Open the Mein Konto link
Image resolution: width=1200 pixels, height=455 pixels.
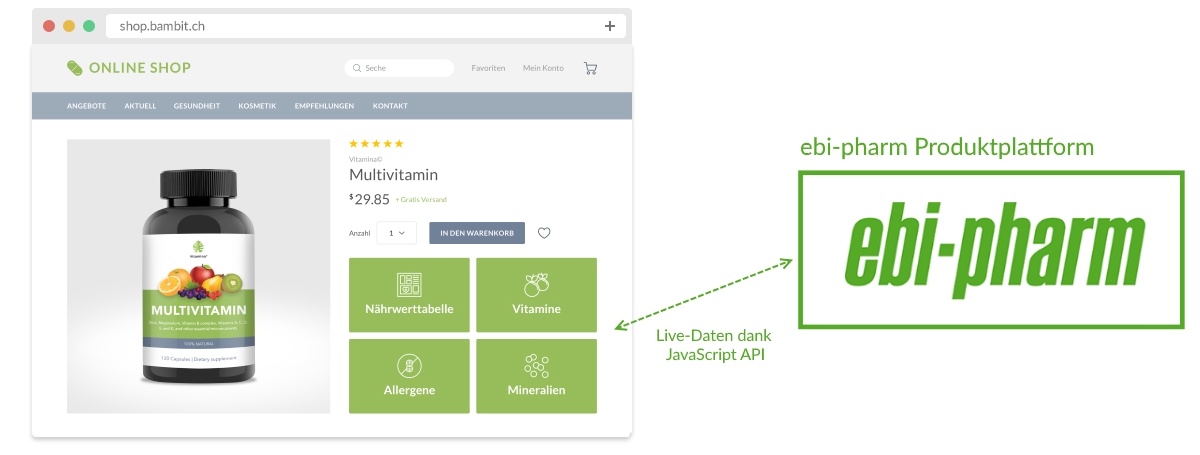coord(543,68)
